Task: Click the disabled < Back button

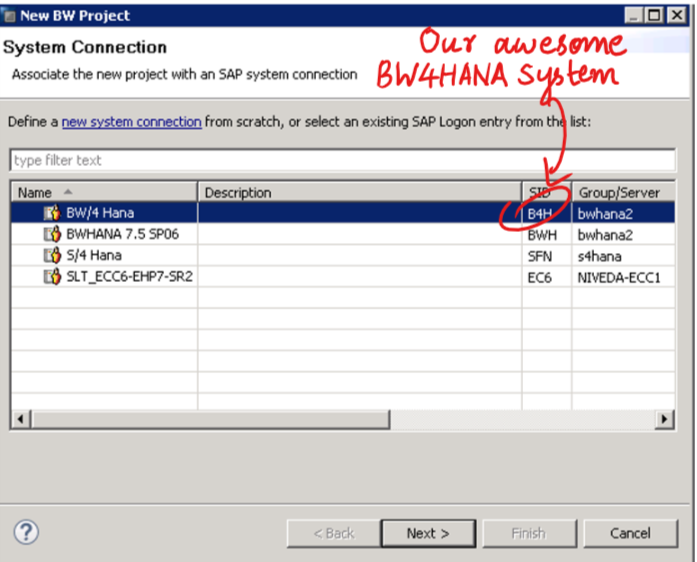Action: point(334,533)
